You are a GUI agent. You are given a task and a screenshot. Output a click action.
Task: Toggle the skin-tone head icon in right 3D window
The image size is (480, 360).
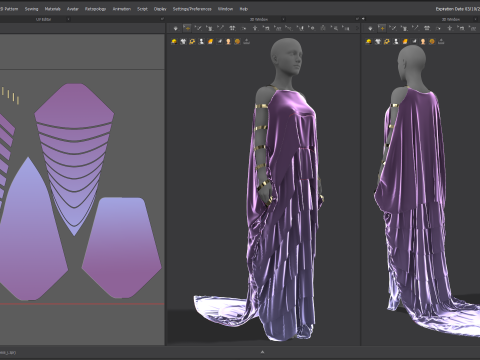(x=423, y=41)
